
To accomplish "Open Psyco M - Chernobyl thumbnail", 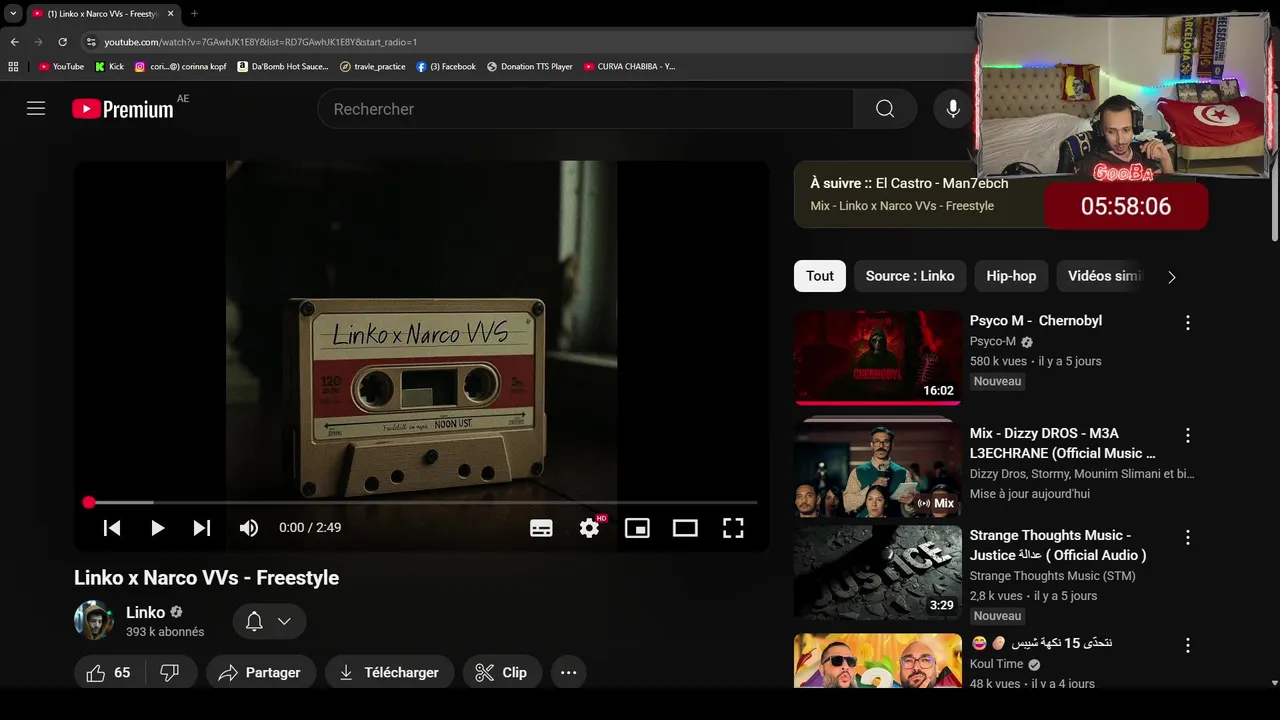I will pyautogui.click(x=878, y=357).
